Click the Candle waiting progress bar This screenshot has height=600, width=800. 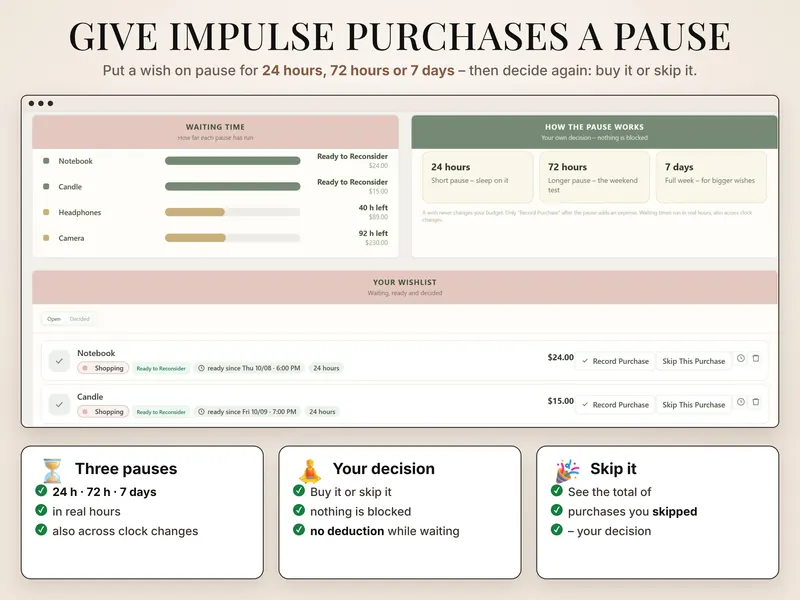(x=233, y=187)
